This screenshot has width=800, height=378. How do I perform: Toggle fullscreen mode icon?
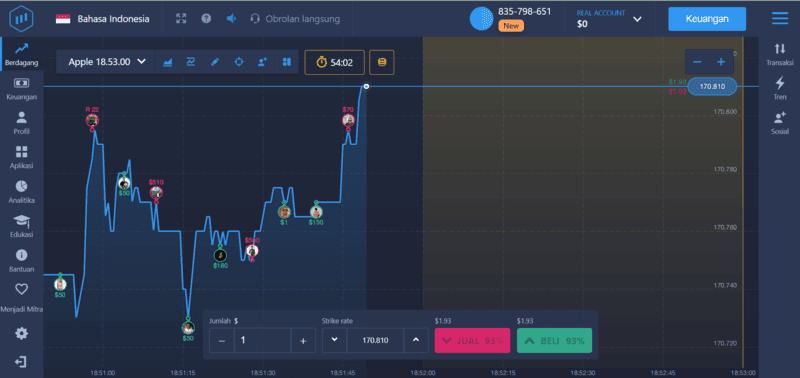tap(181, 19)
